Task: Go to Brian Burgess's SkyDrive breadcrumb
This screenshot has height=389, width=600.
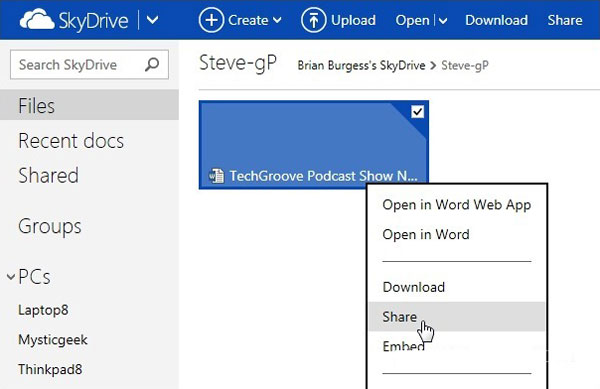Action: (361, 65)
